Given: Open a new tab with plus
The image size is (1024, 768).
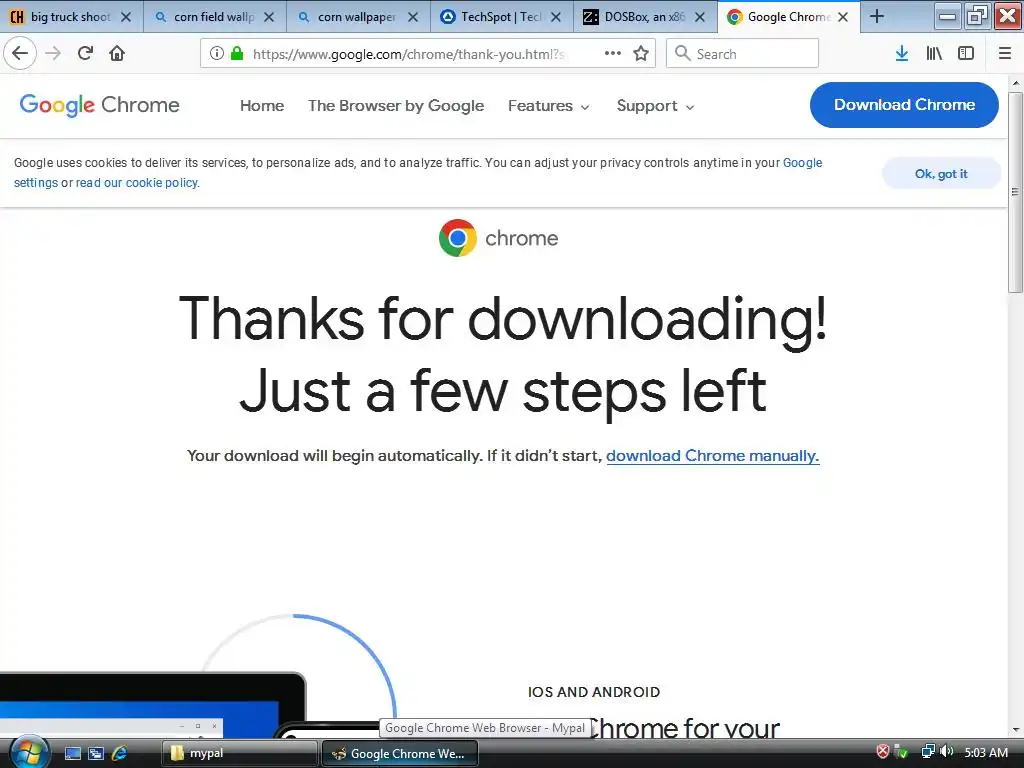Looking at the screenshot, I should click(877, 16).
